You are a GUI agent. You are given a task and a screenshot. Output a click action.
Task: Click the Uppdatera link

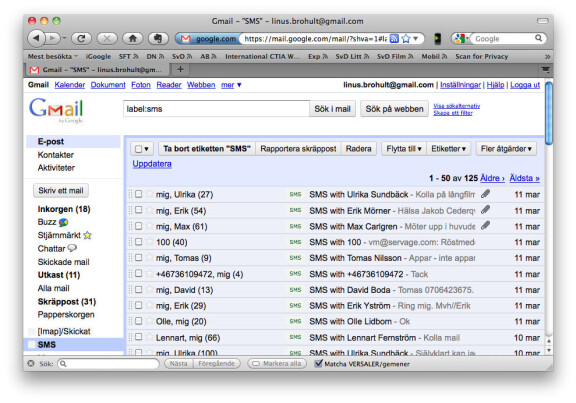152,164
